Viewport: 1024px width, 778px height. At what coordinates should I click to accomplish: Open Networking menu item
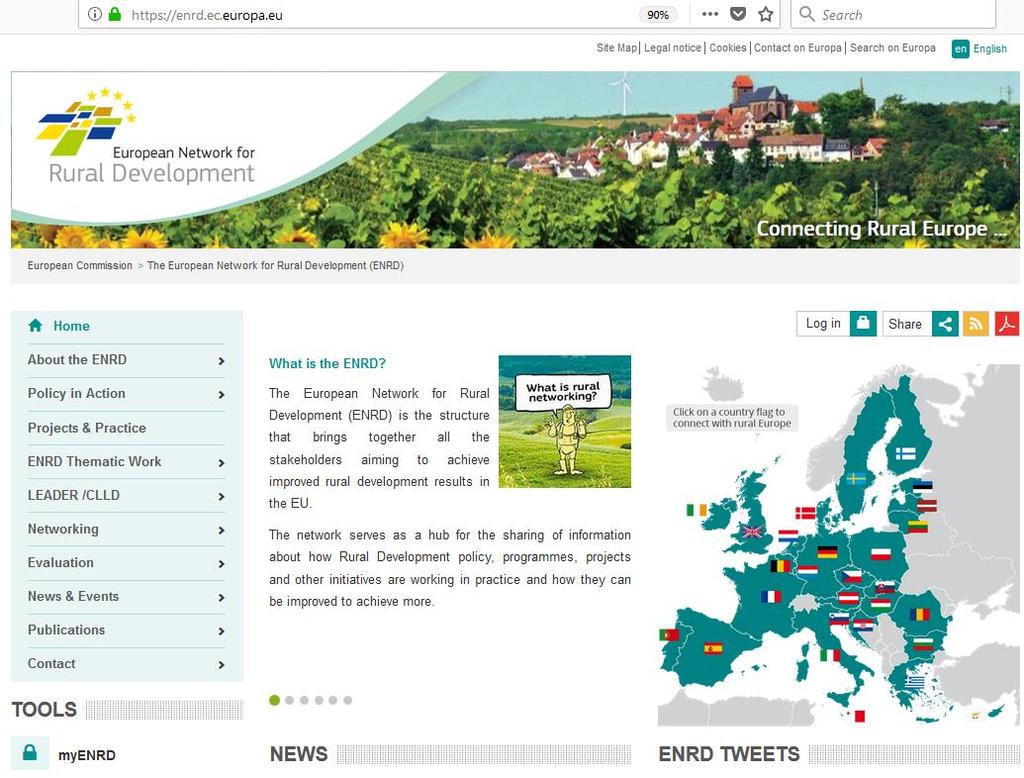pos(63,528)
